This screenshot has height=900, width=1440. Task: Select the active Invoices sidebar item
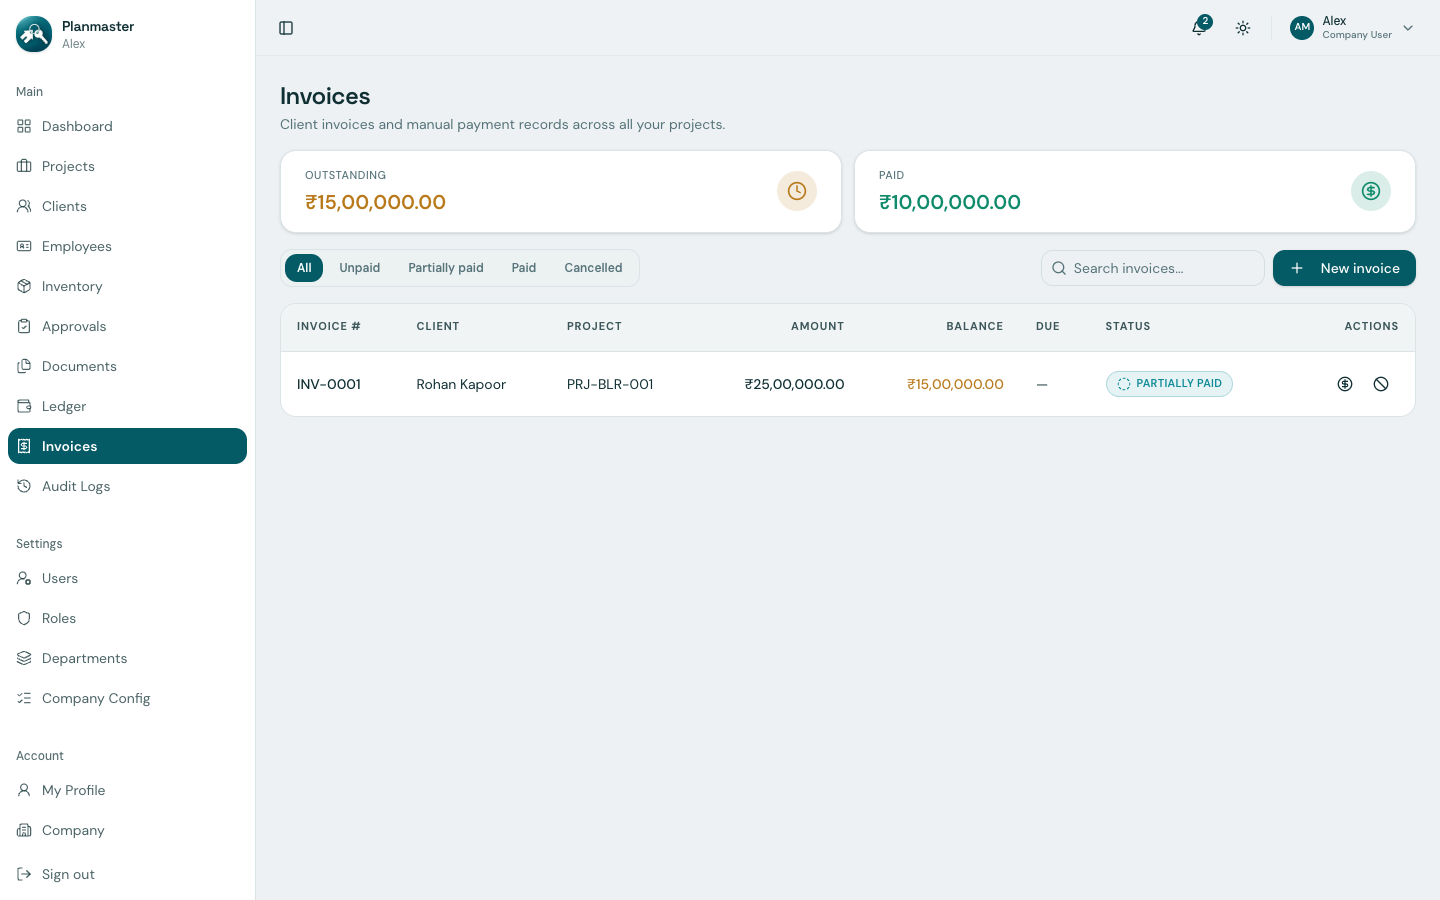pyautogui.click(x=127, y=446)
